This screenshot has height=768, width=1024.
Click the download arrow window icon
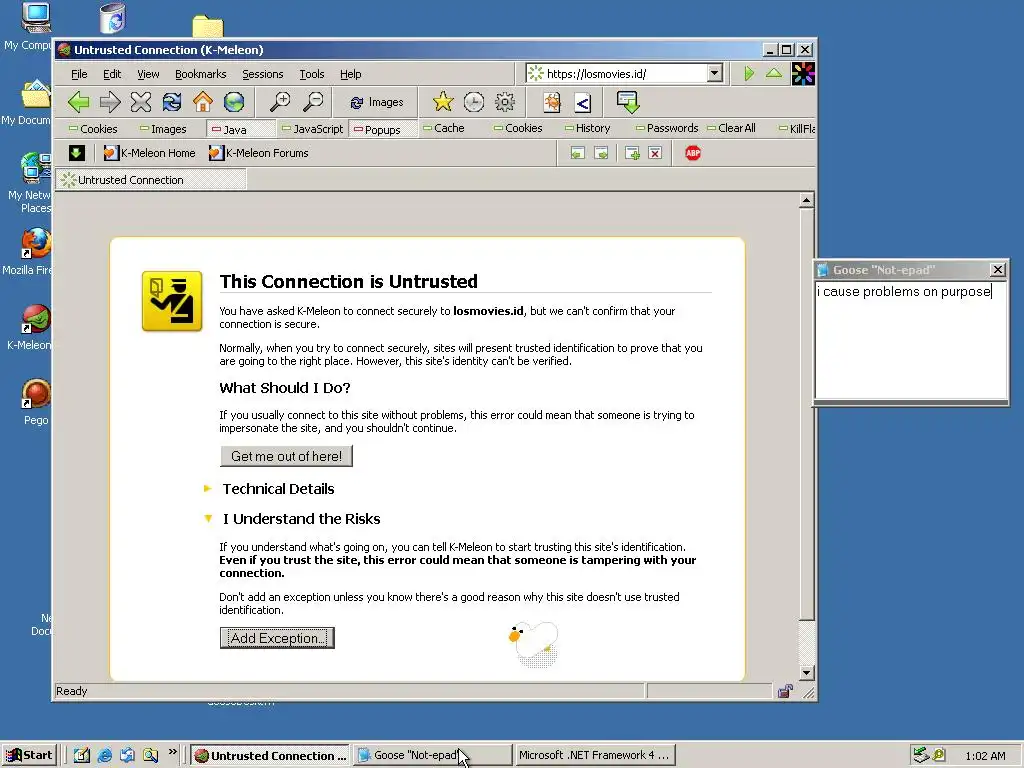[628, 102]
